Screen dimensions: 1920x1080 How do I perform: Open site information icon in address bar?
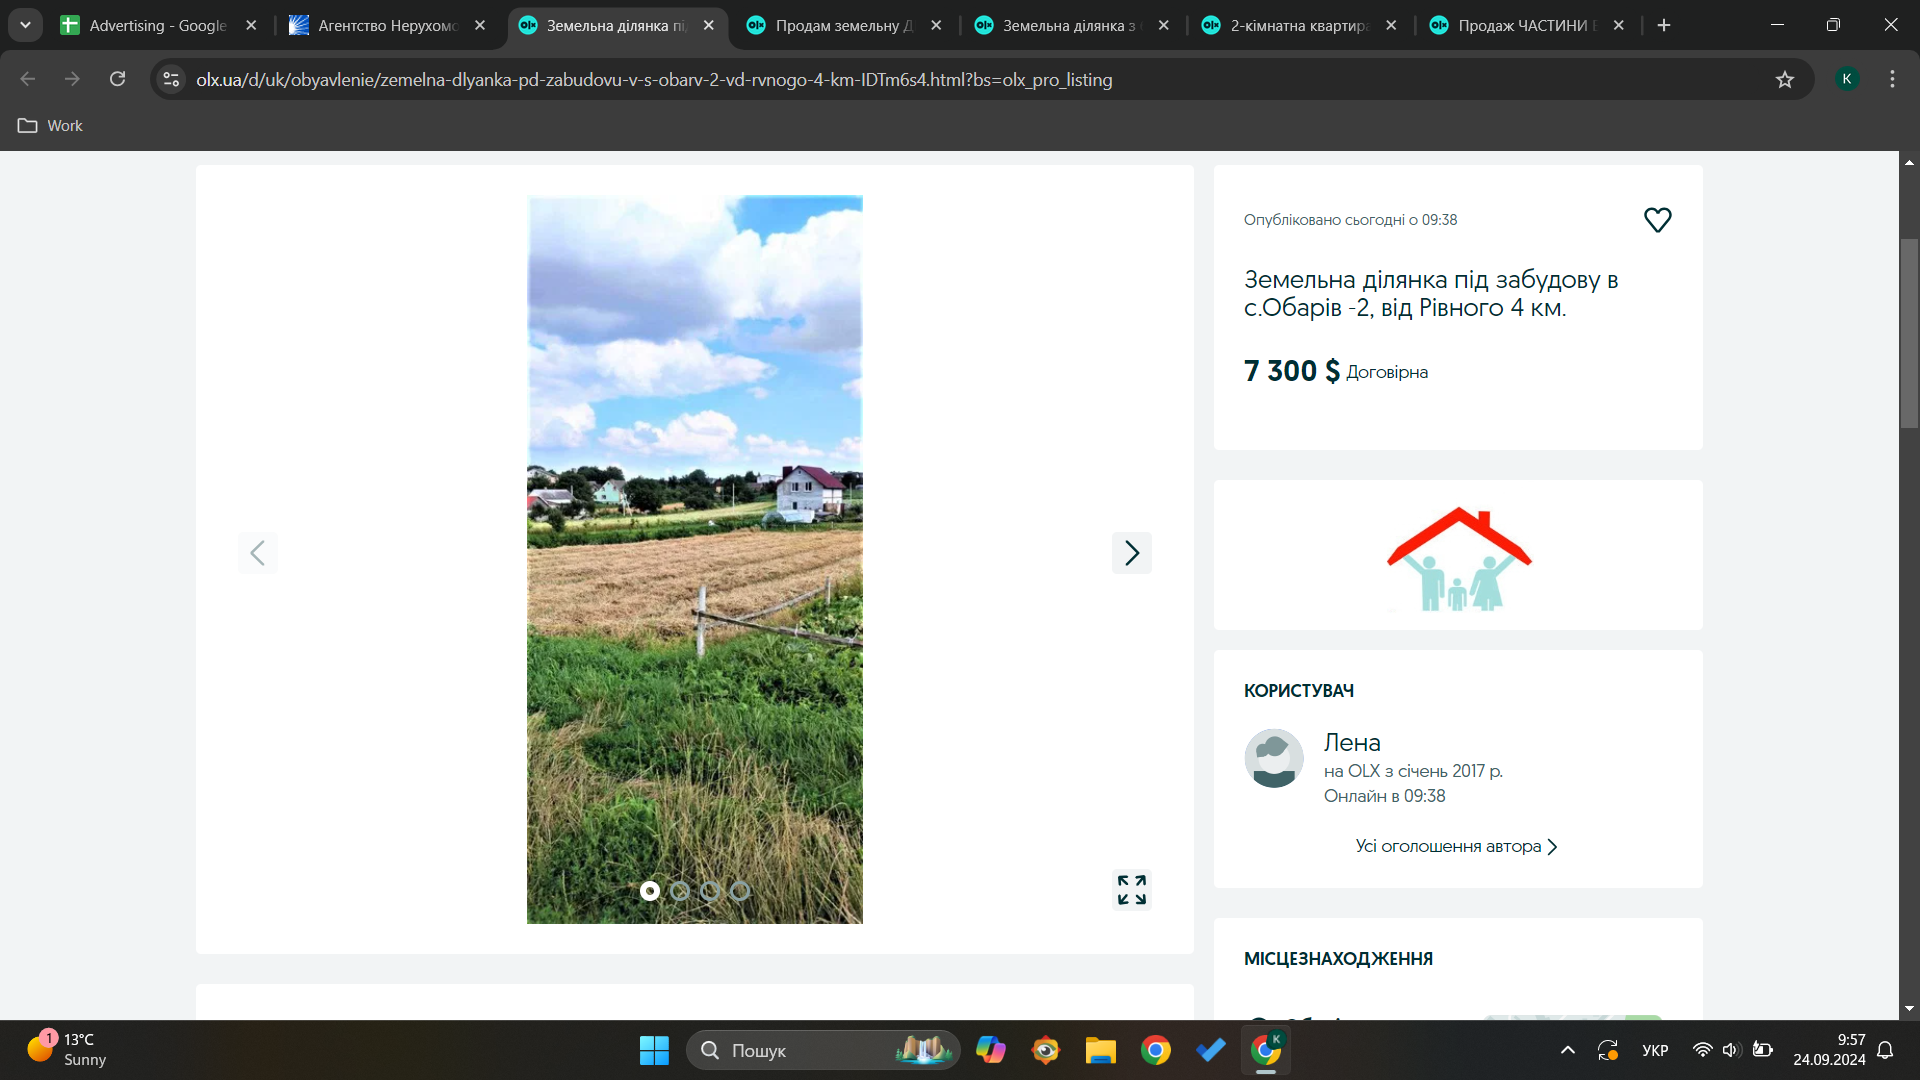pos(171,79)
